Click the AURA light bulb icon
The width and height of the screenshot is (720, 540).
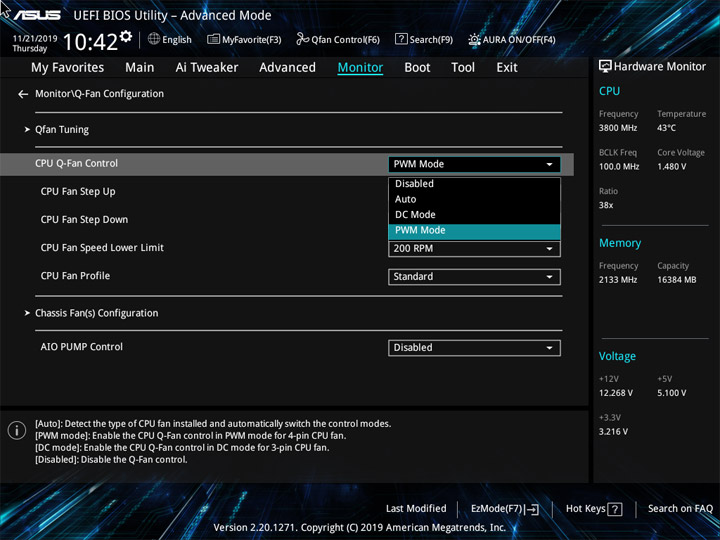coord(474,39)
